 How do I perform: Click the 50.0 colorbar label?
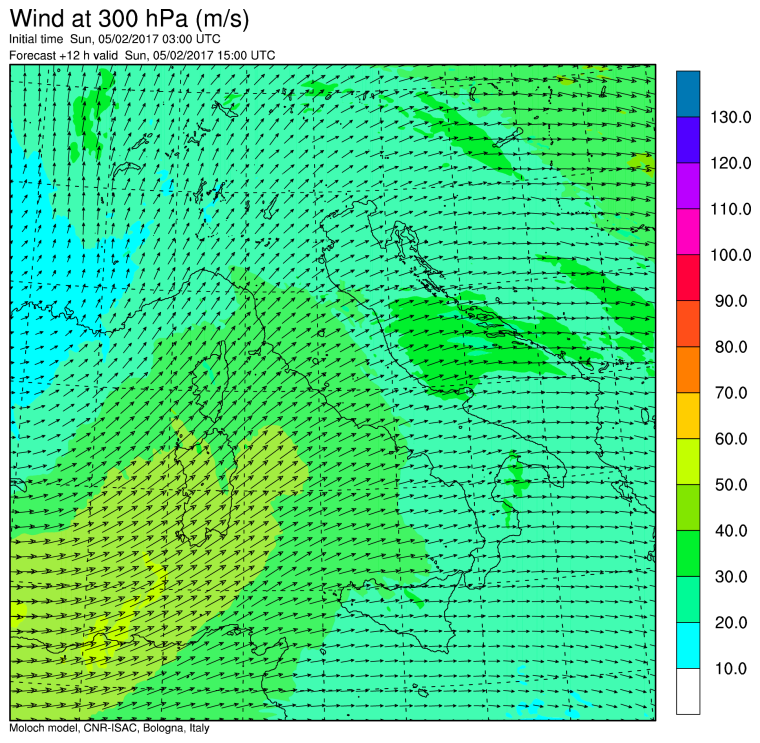coord(731,485)
